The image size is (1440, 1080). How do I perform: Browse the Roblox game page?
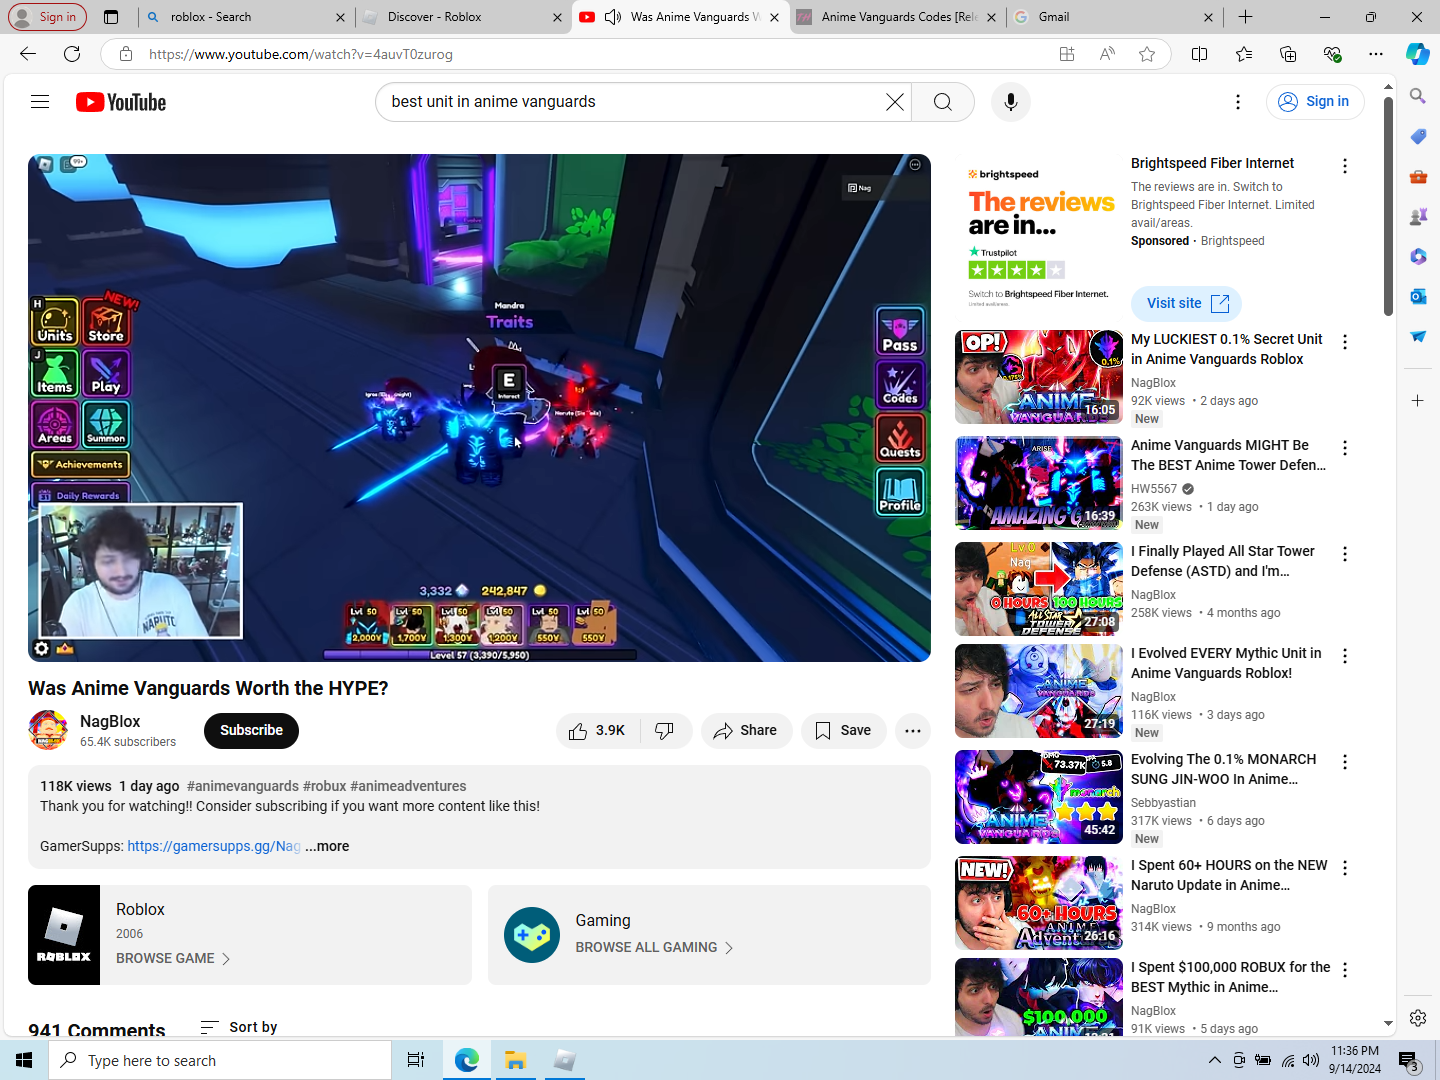[x=173, y=958]
